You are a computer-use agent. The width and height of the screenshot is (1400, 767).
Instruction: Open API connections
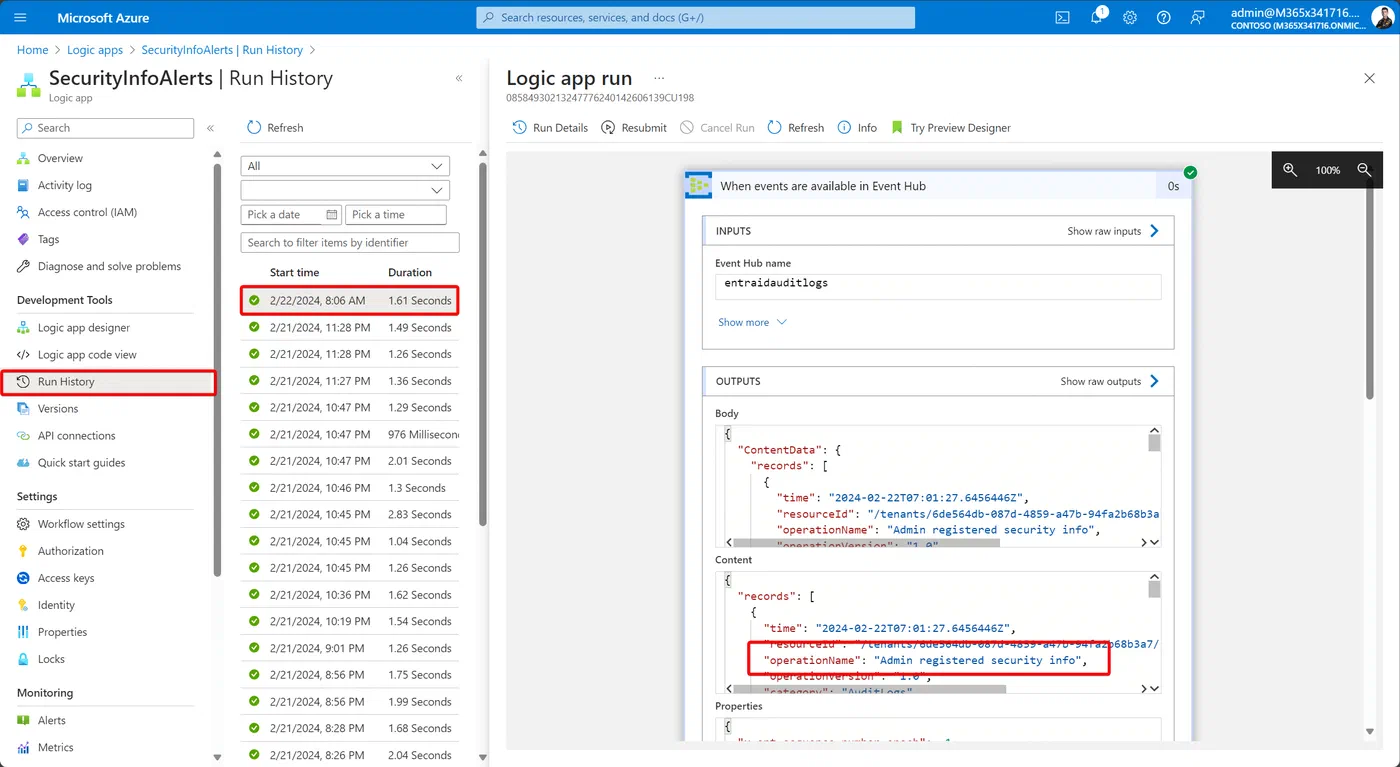point(76,436)
